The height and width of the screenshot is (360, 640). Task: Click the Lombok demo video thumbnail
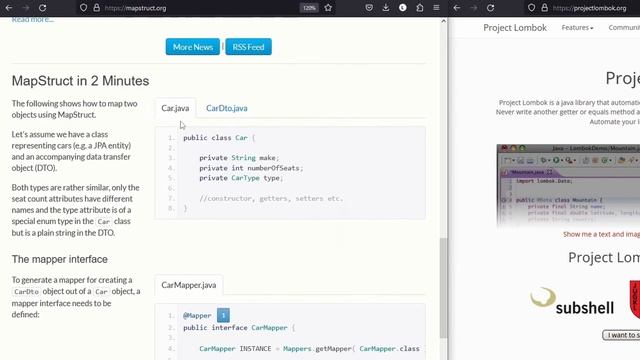tap(568, 185)
